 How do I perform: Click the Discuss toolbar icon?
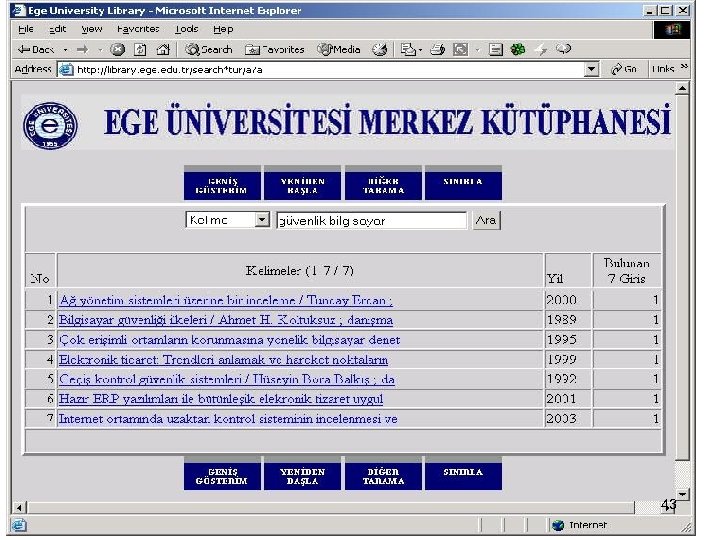(495, 49)
